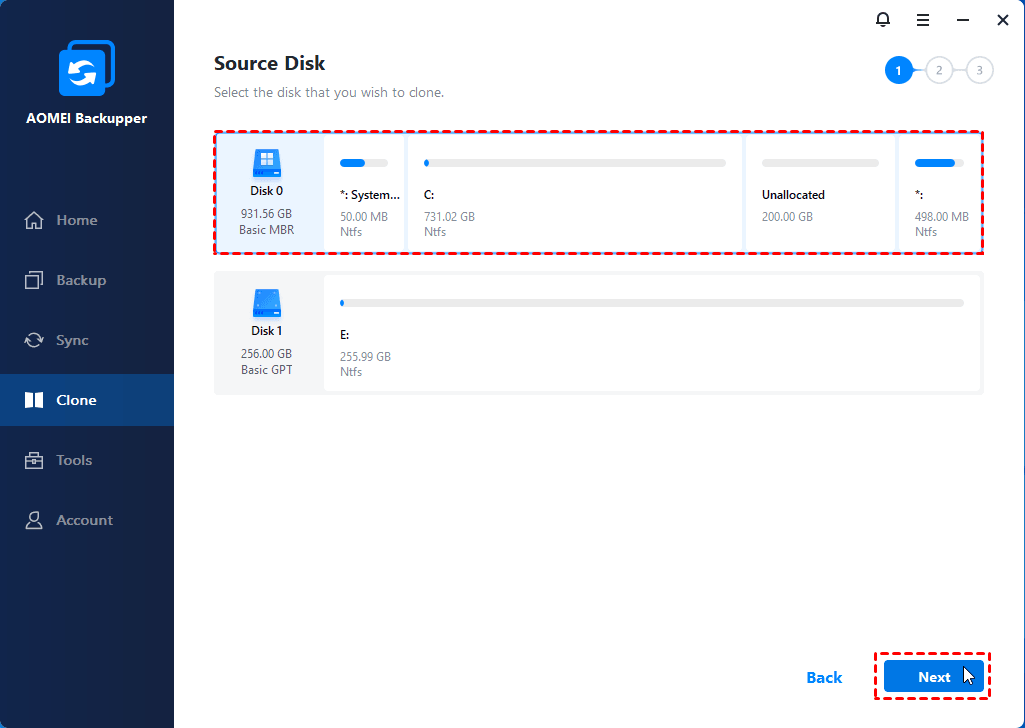Click the Next button
Image resolution: width=1025 pixels, height=728 pixels.
933,677
